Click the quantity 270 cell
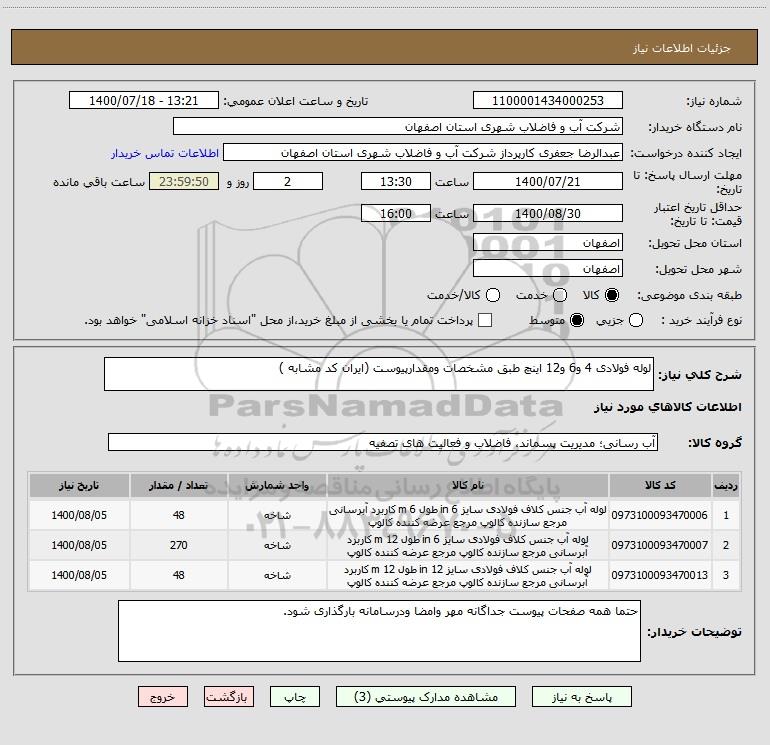The width and height of the screenshot is (770, 745). [178, 545]
